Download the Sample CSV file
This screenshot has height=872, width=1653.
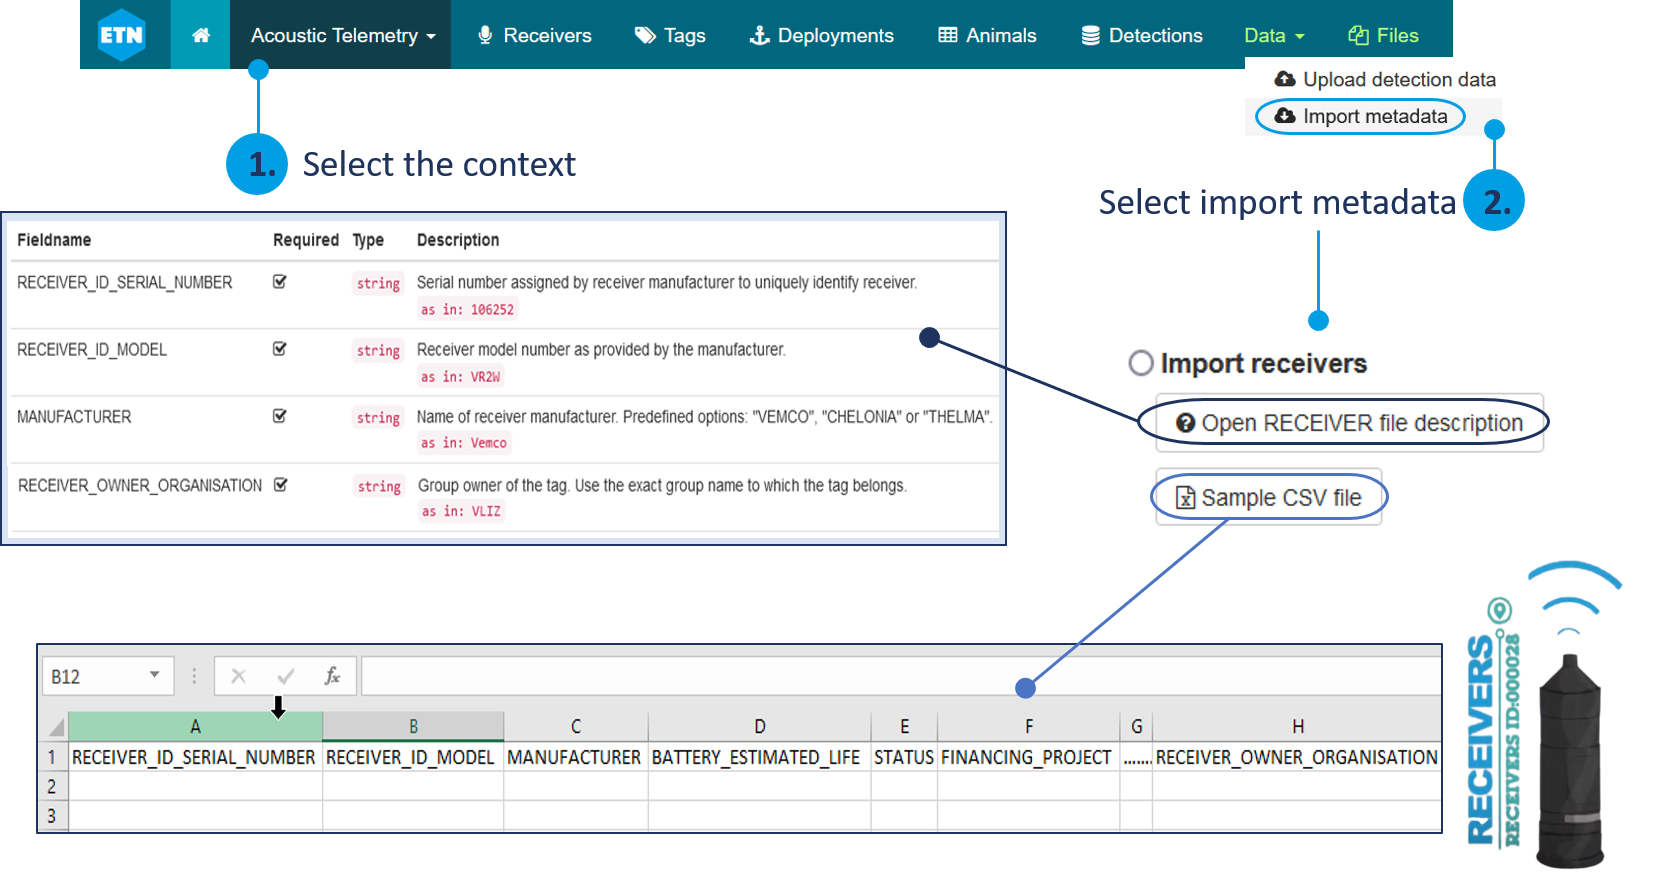(1268, 498)
